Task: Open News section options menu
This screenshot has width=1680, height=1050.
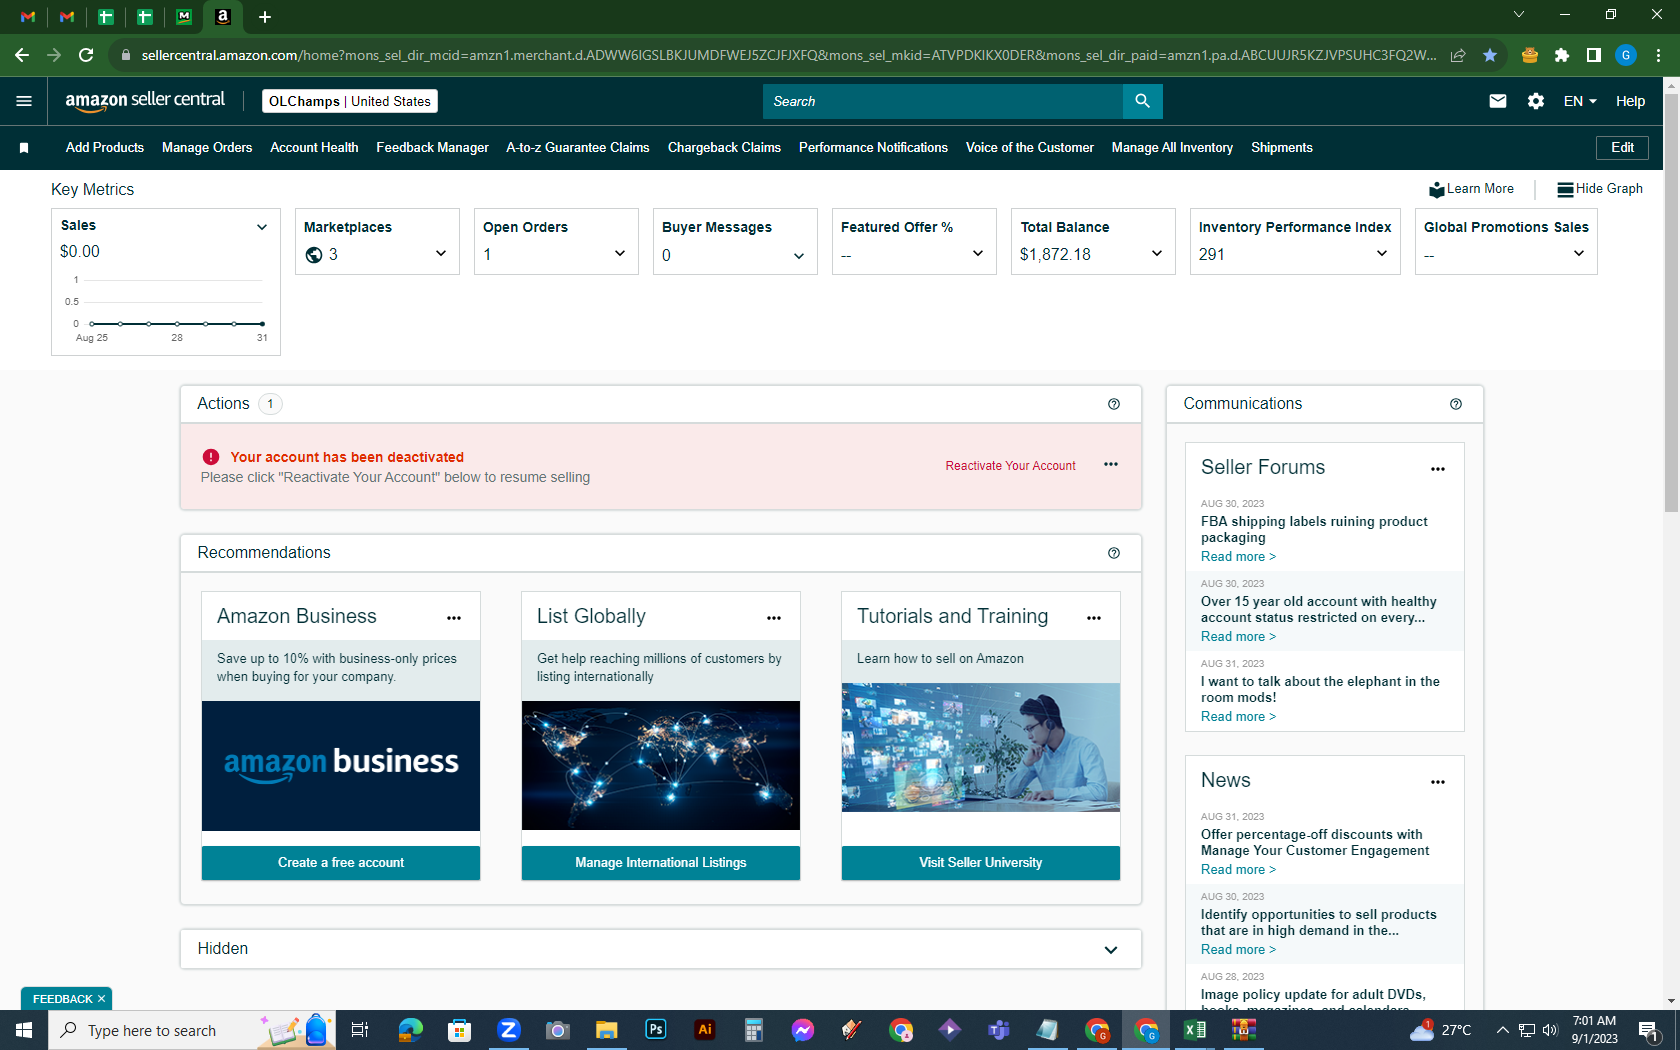Action: point(1438,782)
